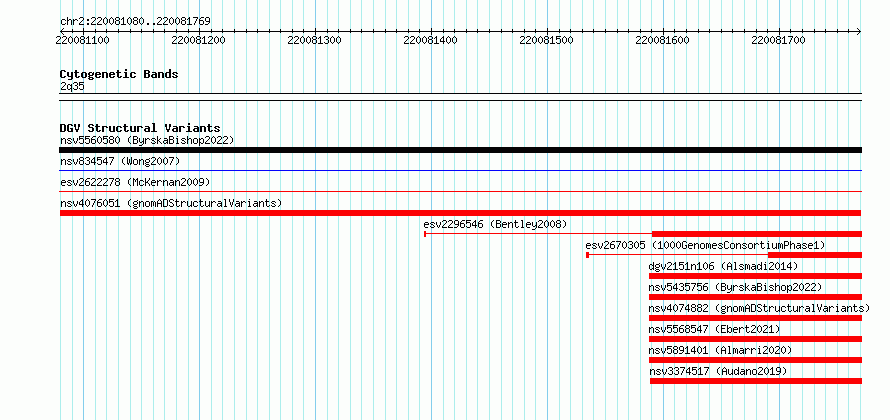Select the red nsv4074882 variant bar
This screenshot has width=890, height=420.
coord(755,318)
